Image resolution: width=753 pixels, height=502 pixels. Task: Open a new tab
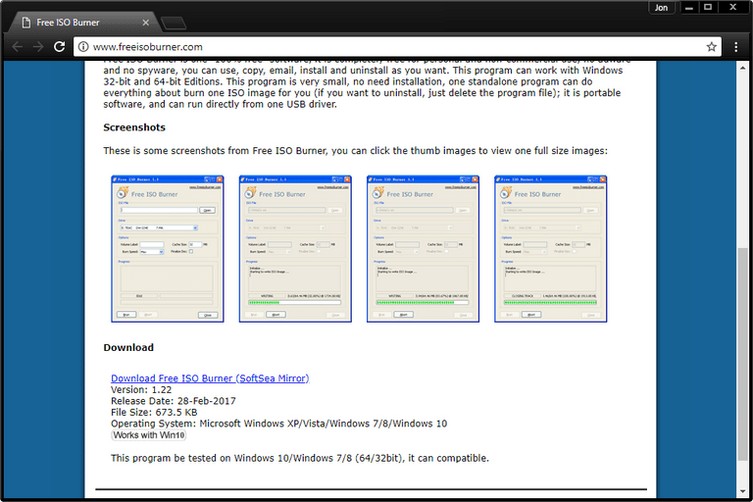tap(173, 23)
